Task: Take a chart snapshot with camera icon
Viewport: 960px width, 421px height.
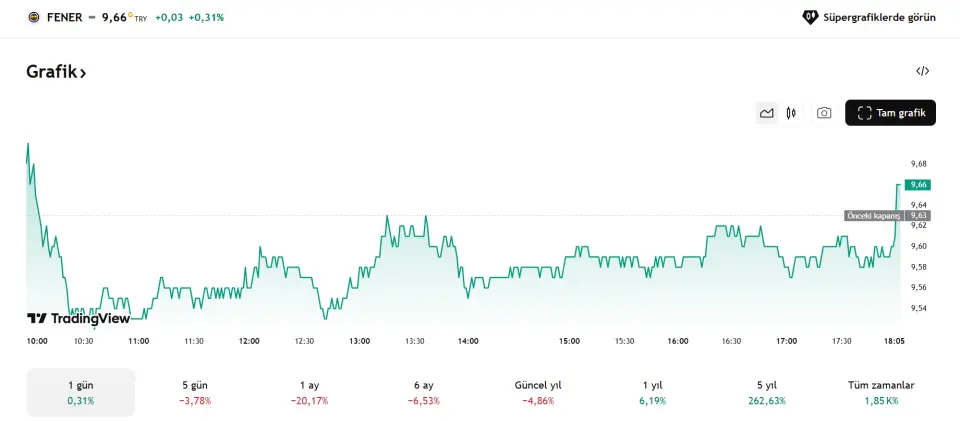Action: 824,113
